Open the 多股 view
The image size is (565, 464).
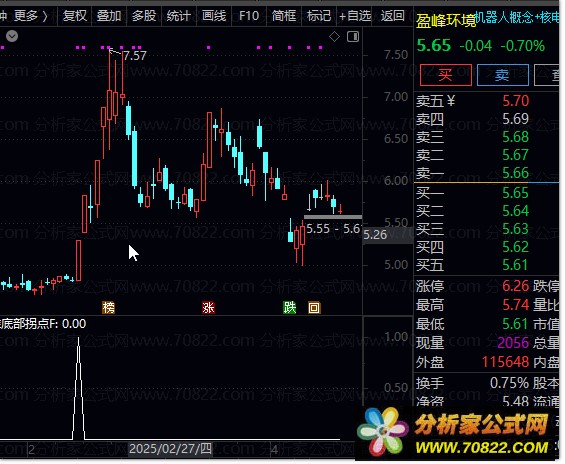point(143,16)
